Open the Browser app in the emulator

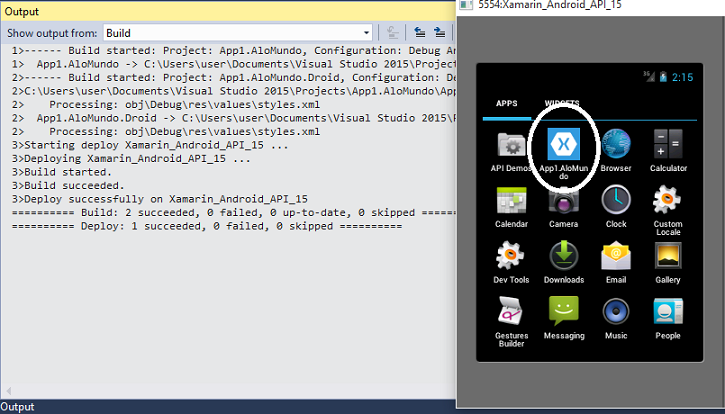click(616, 150)
